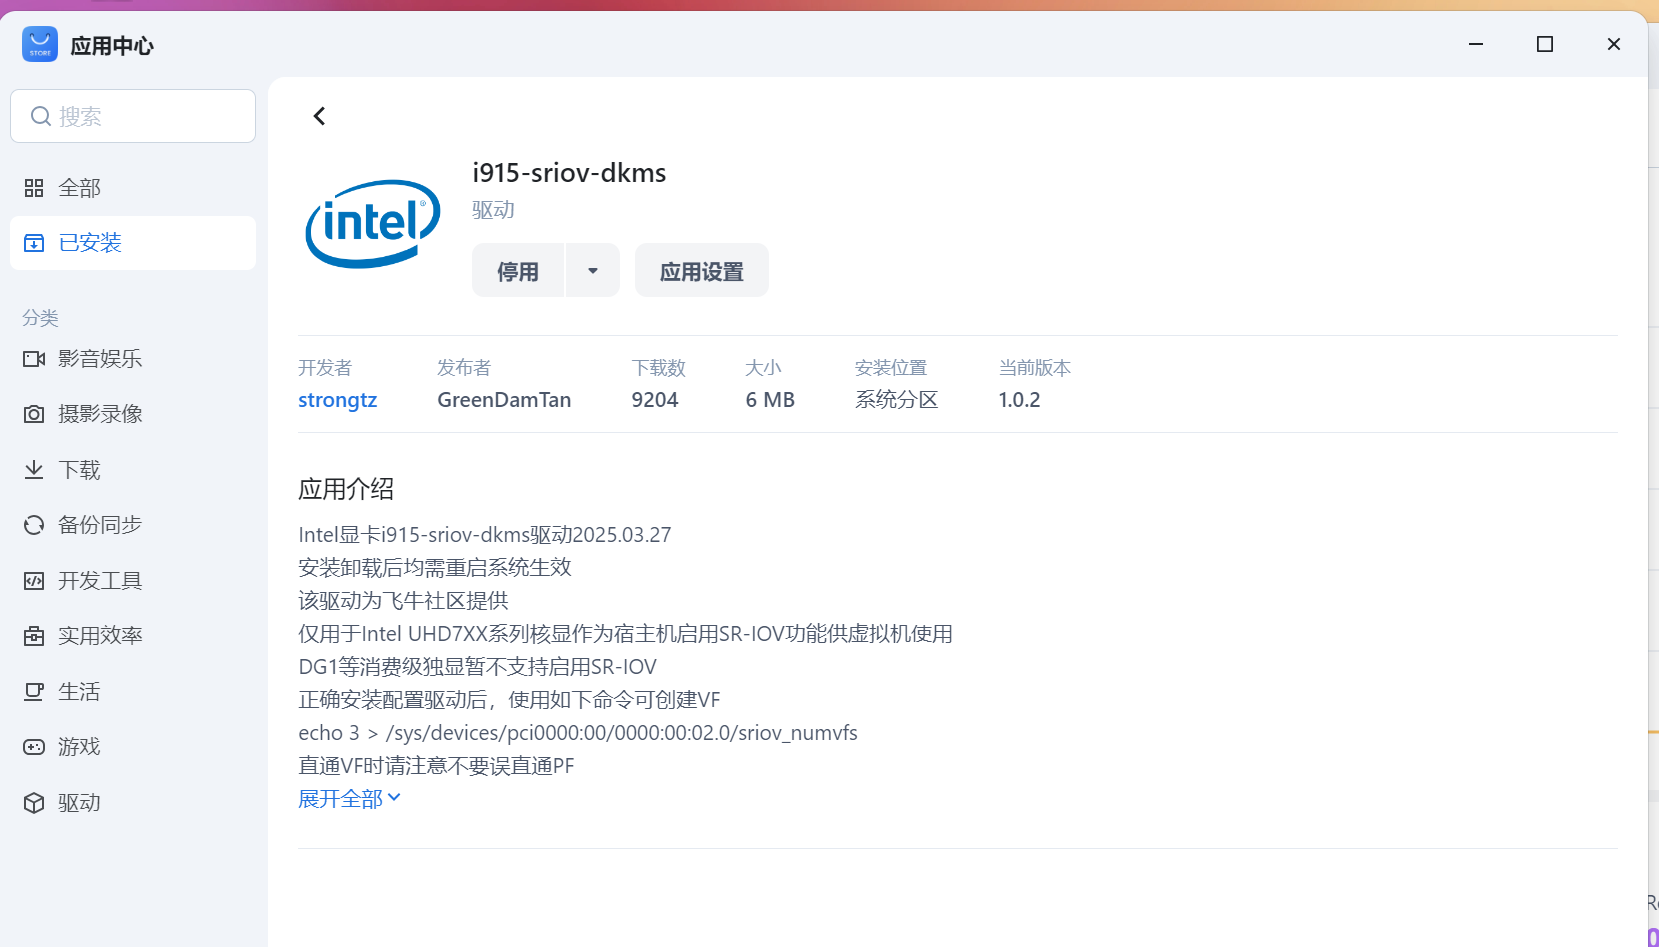Click the 开发工具 code icon
The width and height of the screenshot is (1659, 947).
[x=34, y=581]
